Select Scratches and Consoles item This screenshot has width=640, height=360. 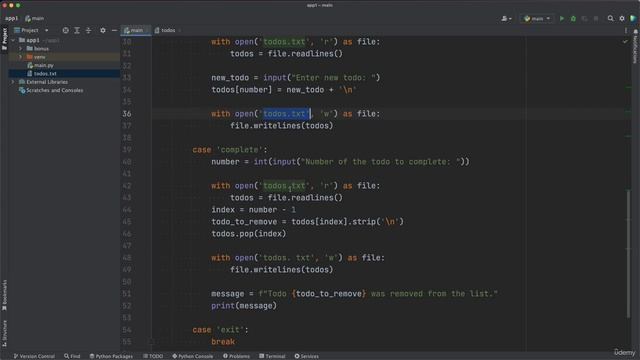51,90
